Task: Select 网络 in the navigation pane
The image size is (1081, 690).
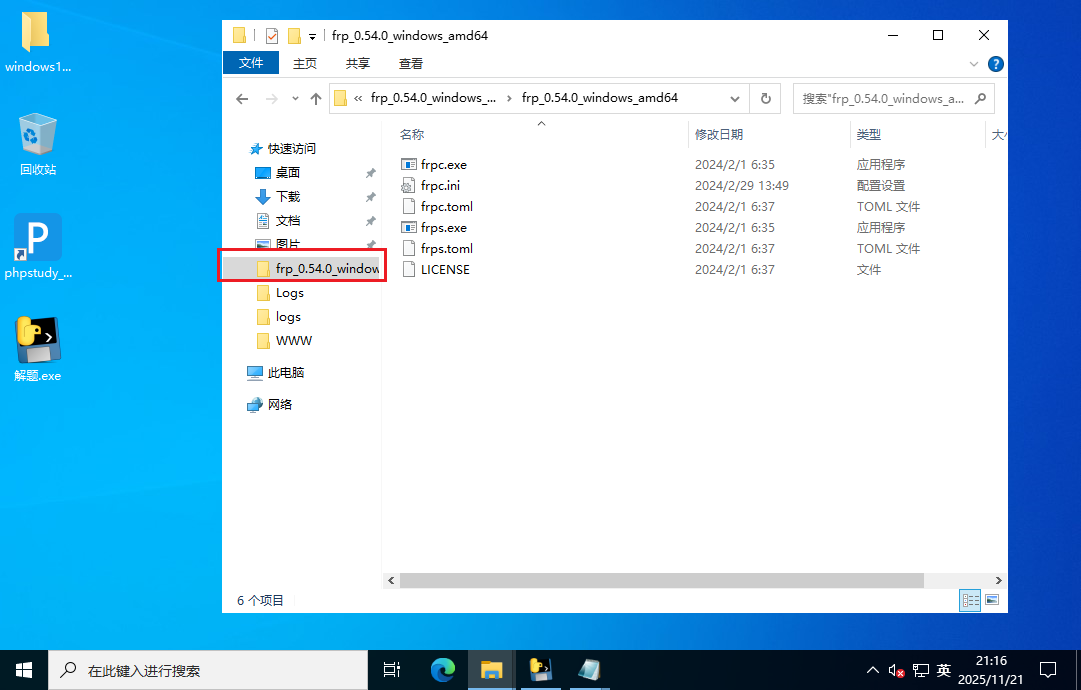Action: click(x=270, y=405)
